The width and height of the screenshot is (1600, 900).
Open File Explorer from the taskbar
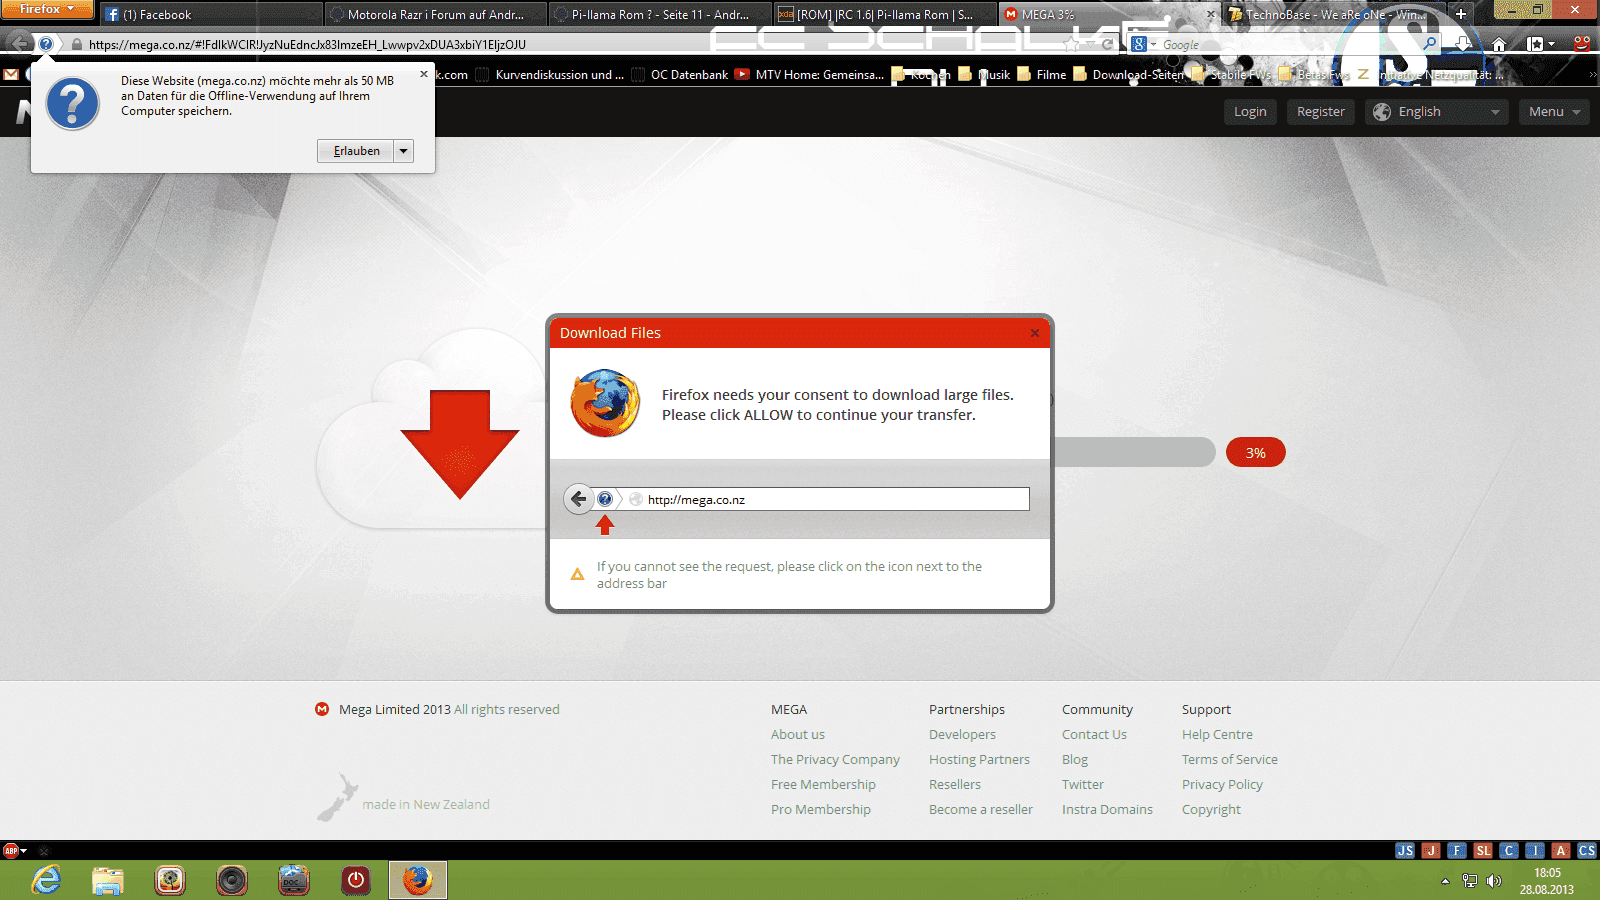pos(108,880)
